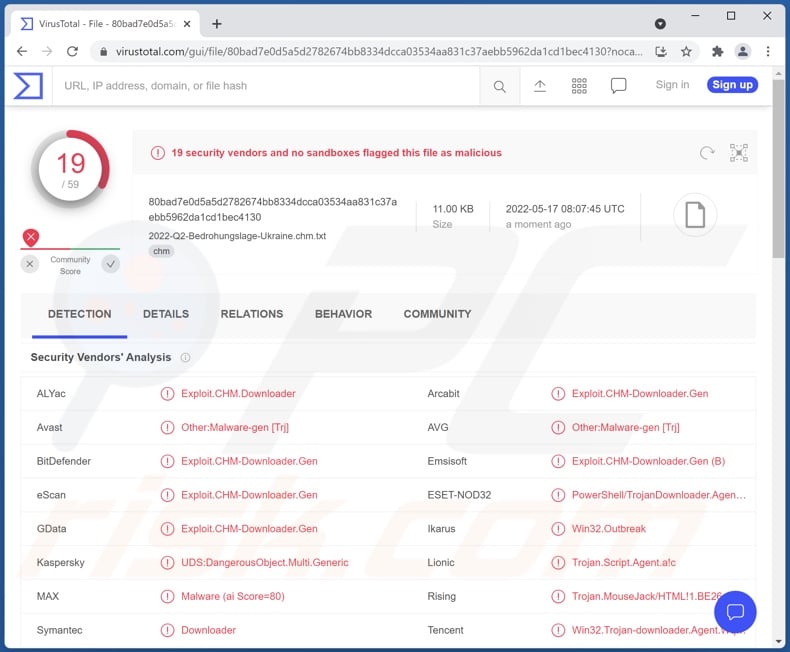Click the 2022-05-17 08:07:45 UTC timestamp

click(565, 209)
